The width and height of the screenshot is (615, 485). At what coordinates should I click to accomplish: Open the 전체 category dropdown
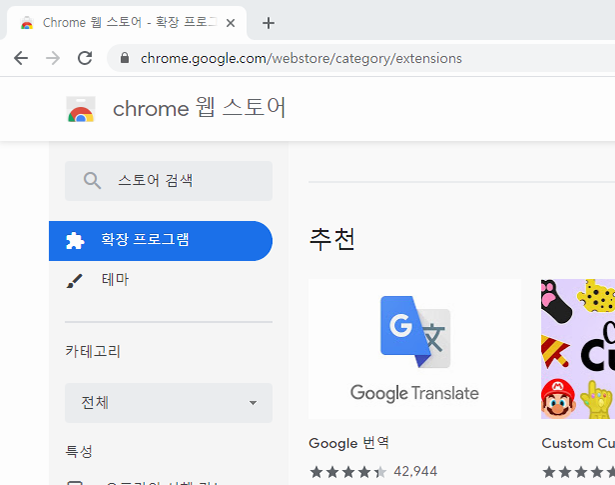[x=169, y=403]
